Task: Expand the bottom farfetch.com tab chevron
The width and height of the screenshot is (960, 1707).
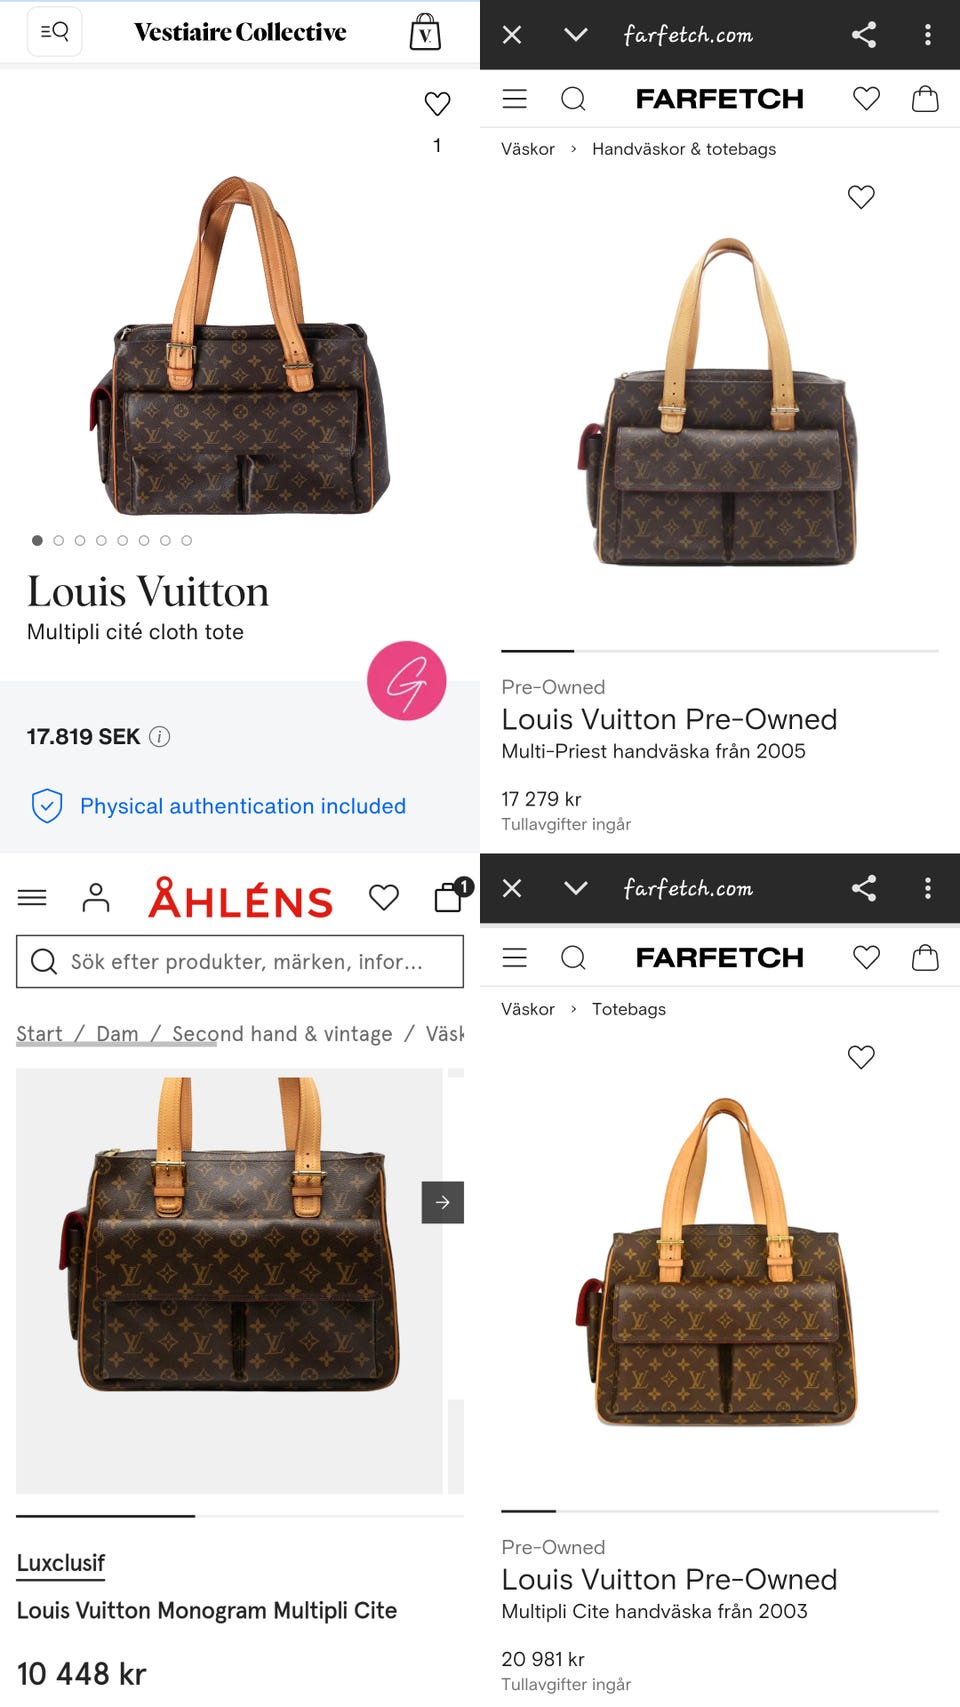Action: [575, 888]
